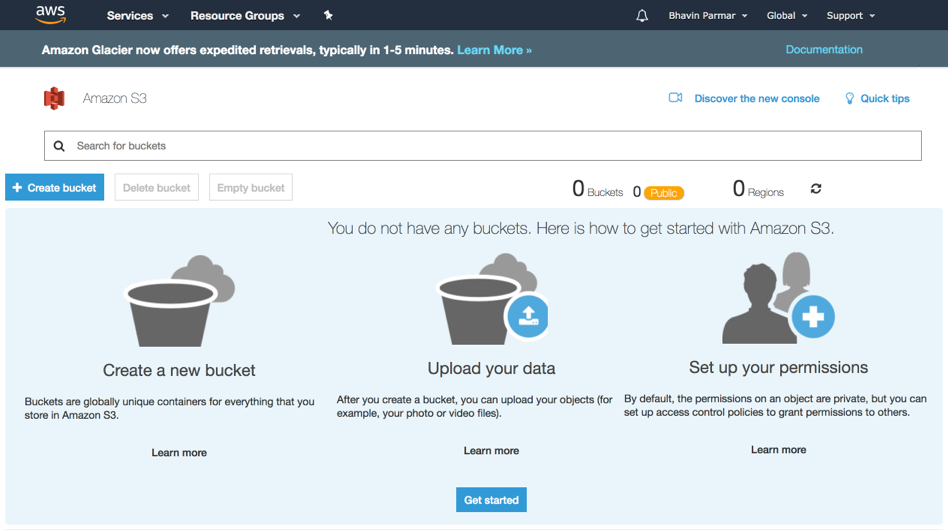Viewport: 948px width, 530px height.
Task: Refresh bucket list with the reload icon
Action: [816, 189]
